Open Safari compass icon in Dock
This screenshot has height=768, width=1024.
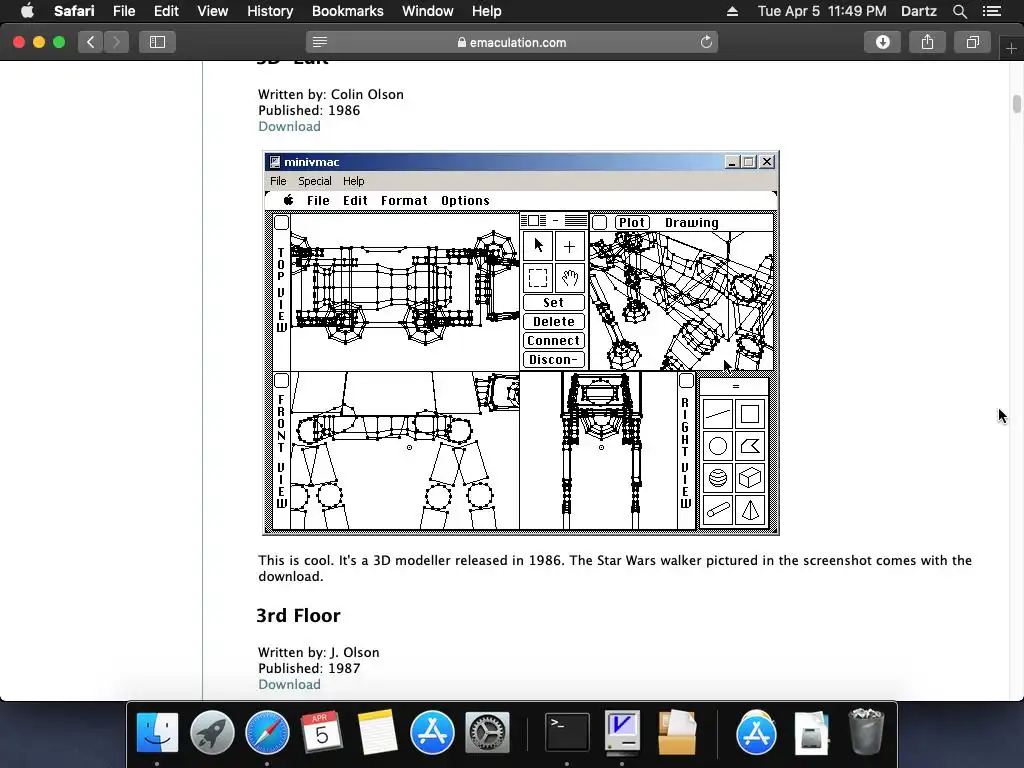point(267,731)
